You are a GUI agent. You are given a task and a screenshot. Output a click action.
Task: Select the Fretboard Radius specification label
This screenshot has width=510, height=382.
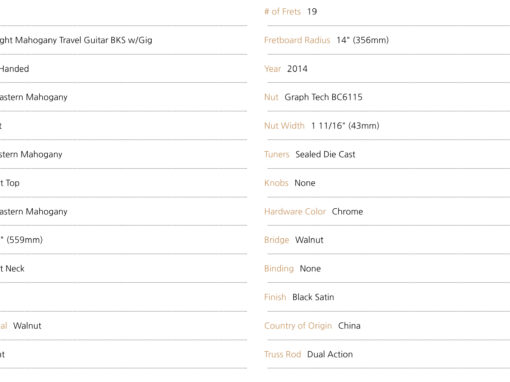(x=297, y=40)
